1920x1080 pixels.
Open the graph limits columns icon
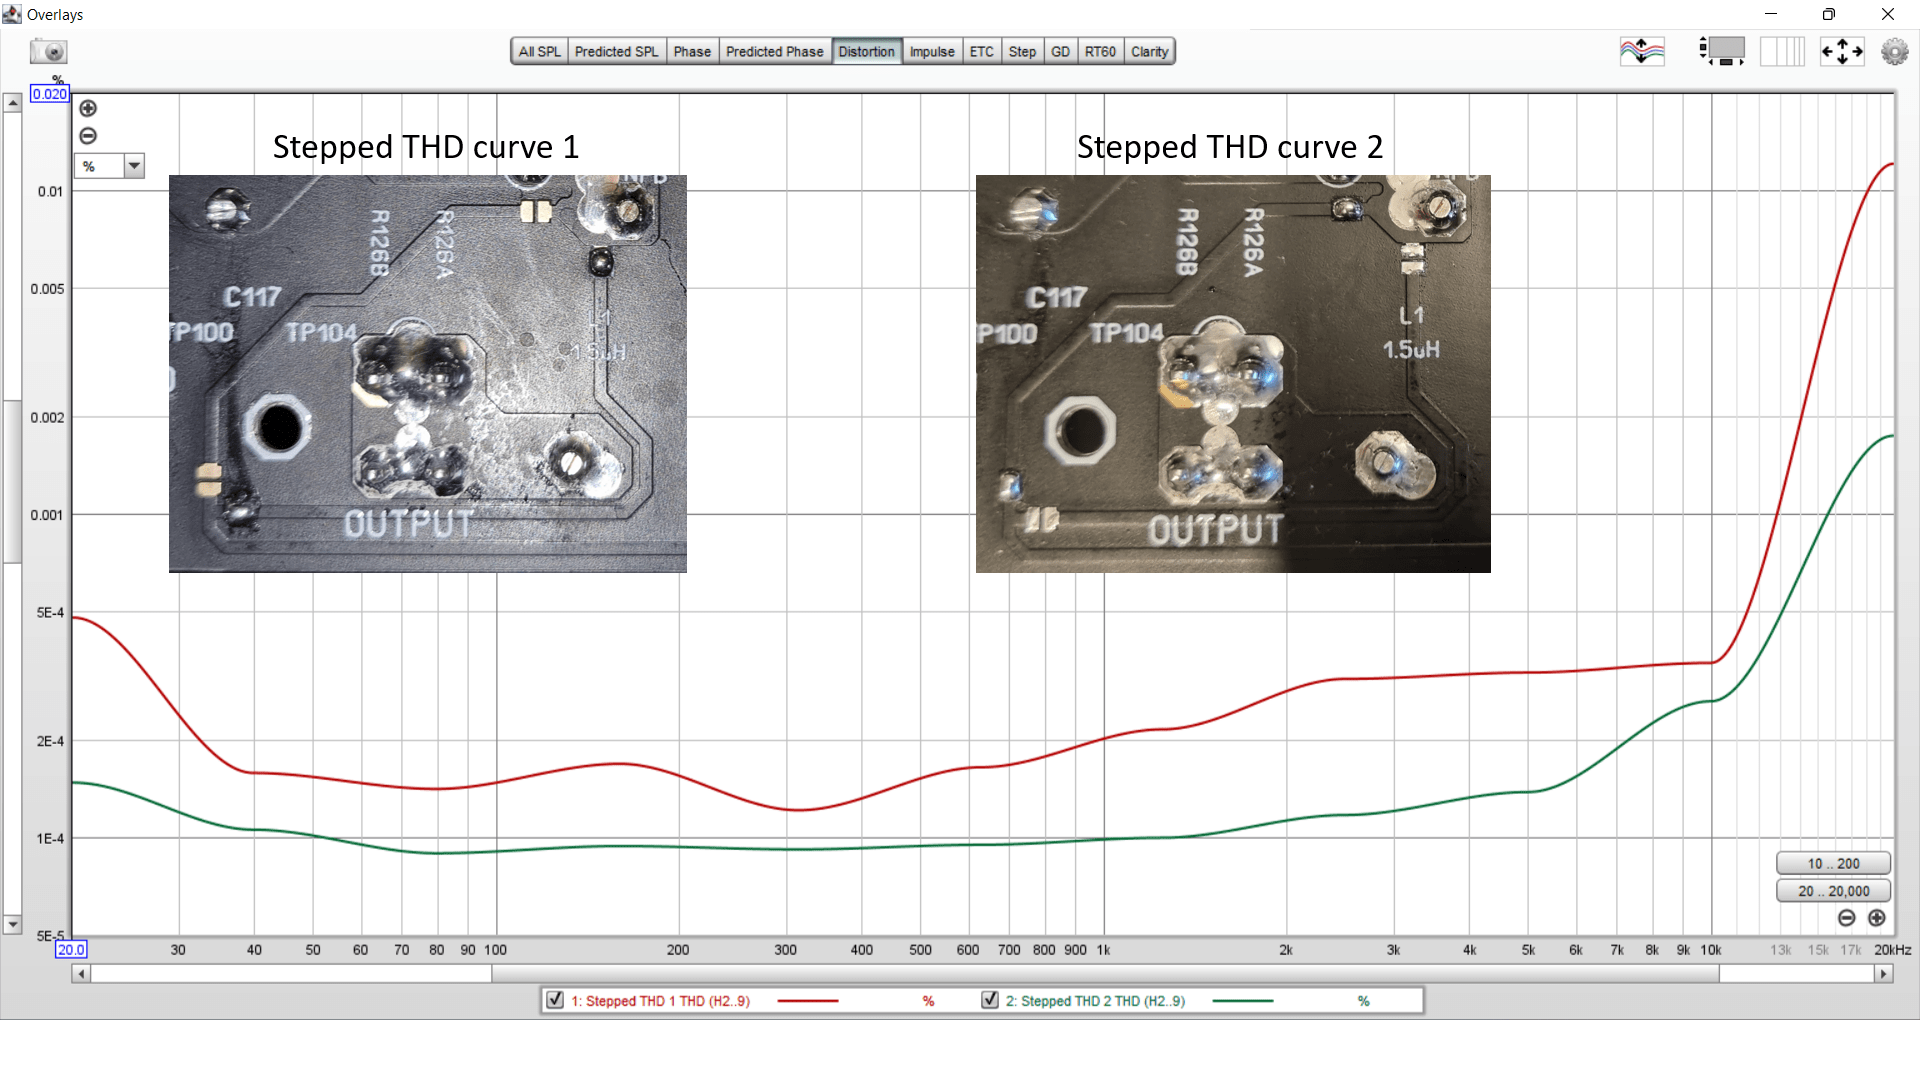click(x=1782, y=51)
